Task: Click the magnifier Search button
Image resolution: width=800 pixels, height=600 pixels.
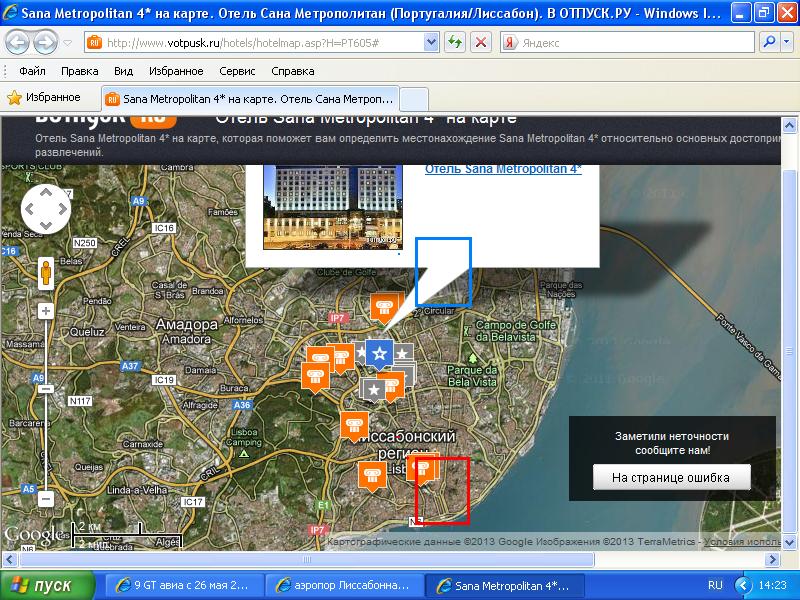Action: 769,43
